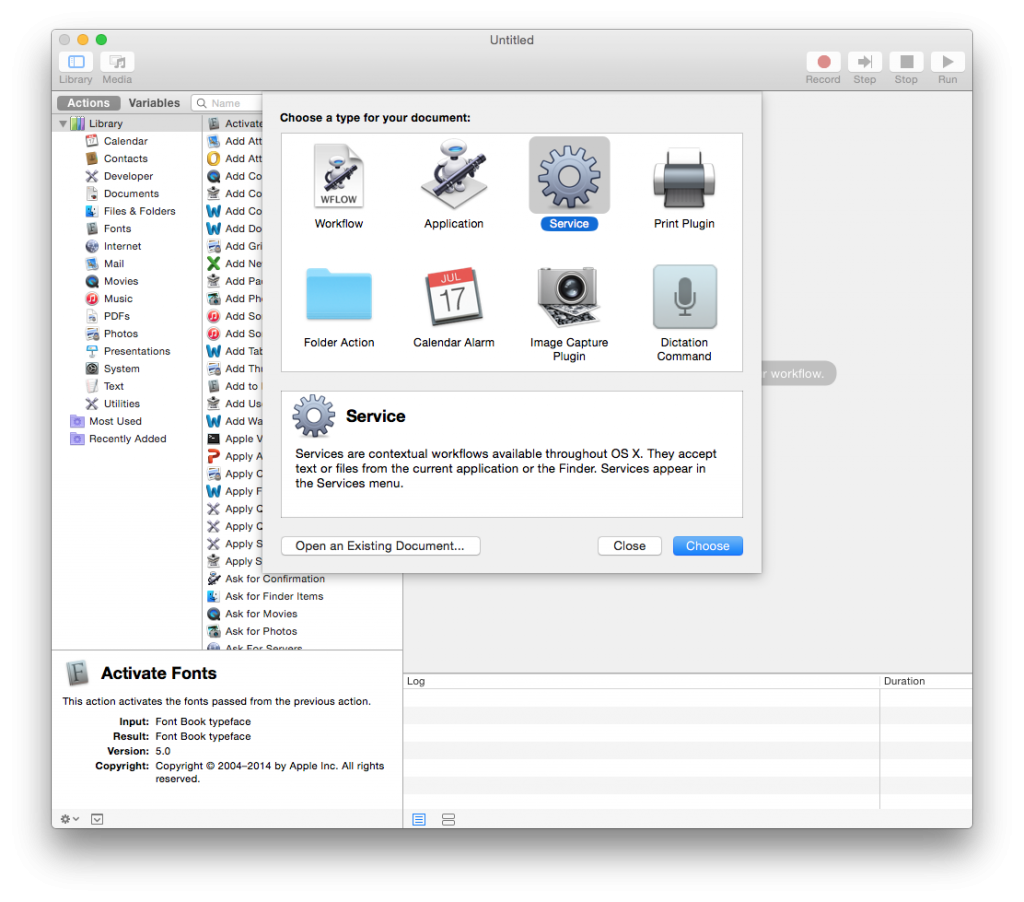
Task: Select Developer in the Library list
Action: click(x=128, y=176)
